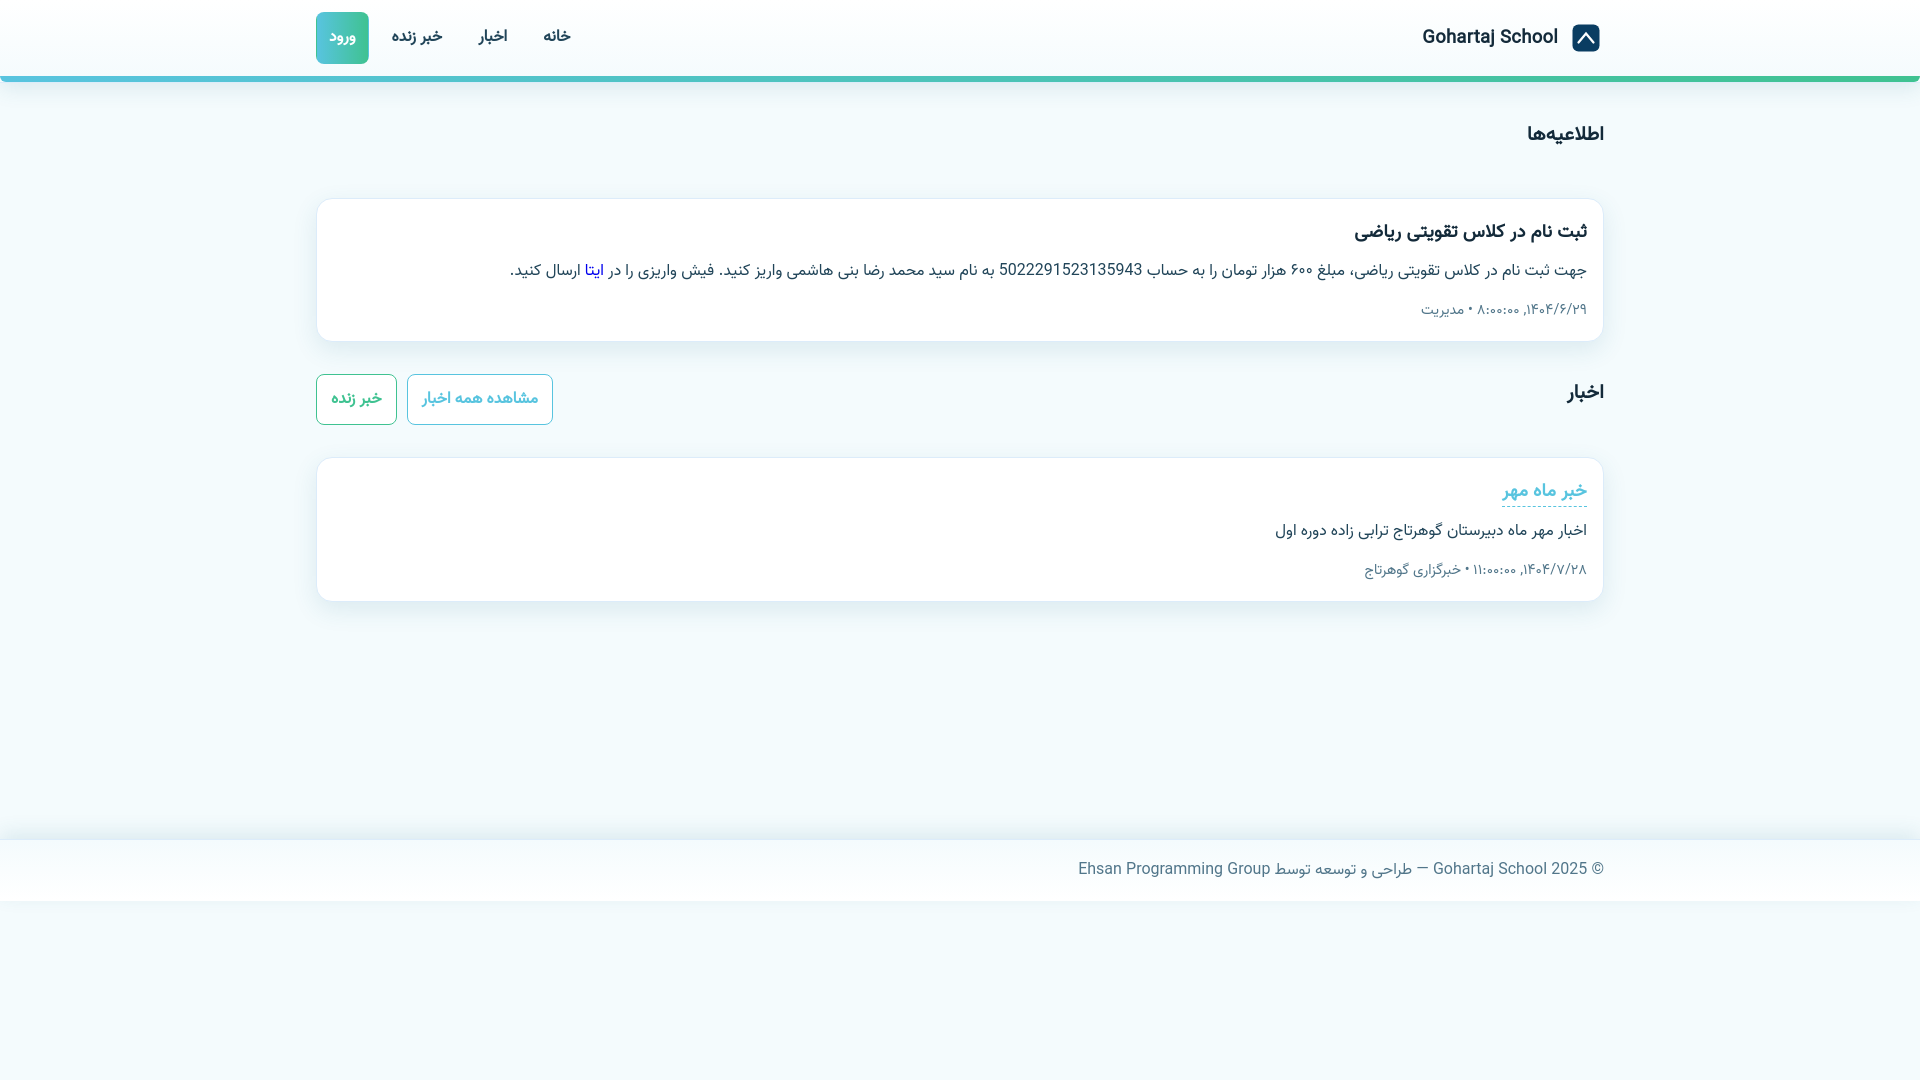Click the announcement timestamp by مدیریت
The height and width of the screenshot is (1080, 1920).
(x=1502, y=310)
